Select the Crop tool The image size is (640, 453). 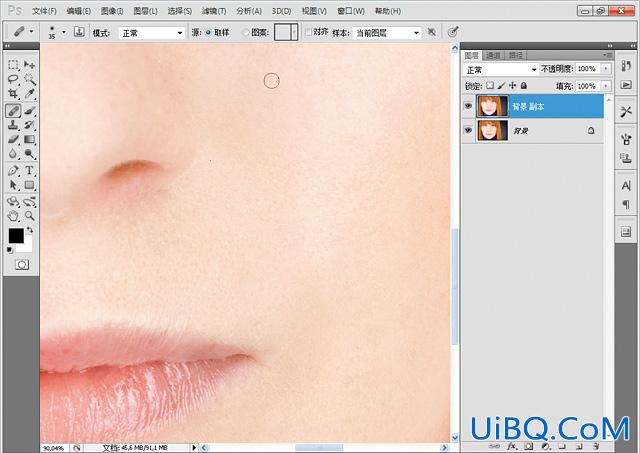coord(13,94)
